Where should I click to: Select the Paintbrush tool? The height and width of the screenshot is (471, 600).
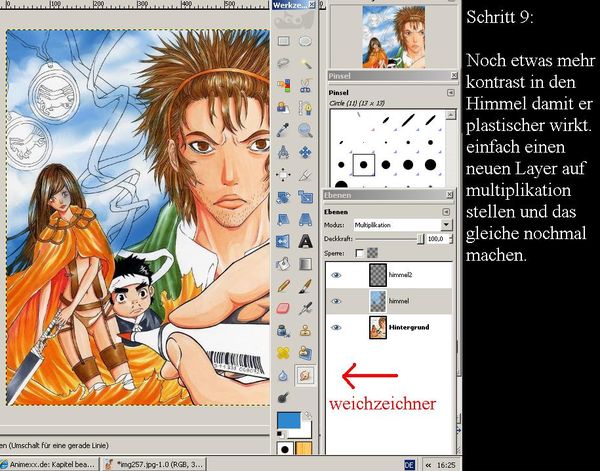pos(305,286)
